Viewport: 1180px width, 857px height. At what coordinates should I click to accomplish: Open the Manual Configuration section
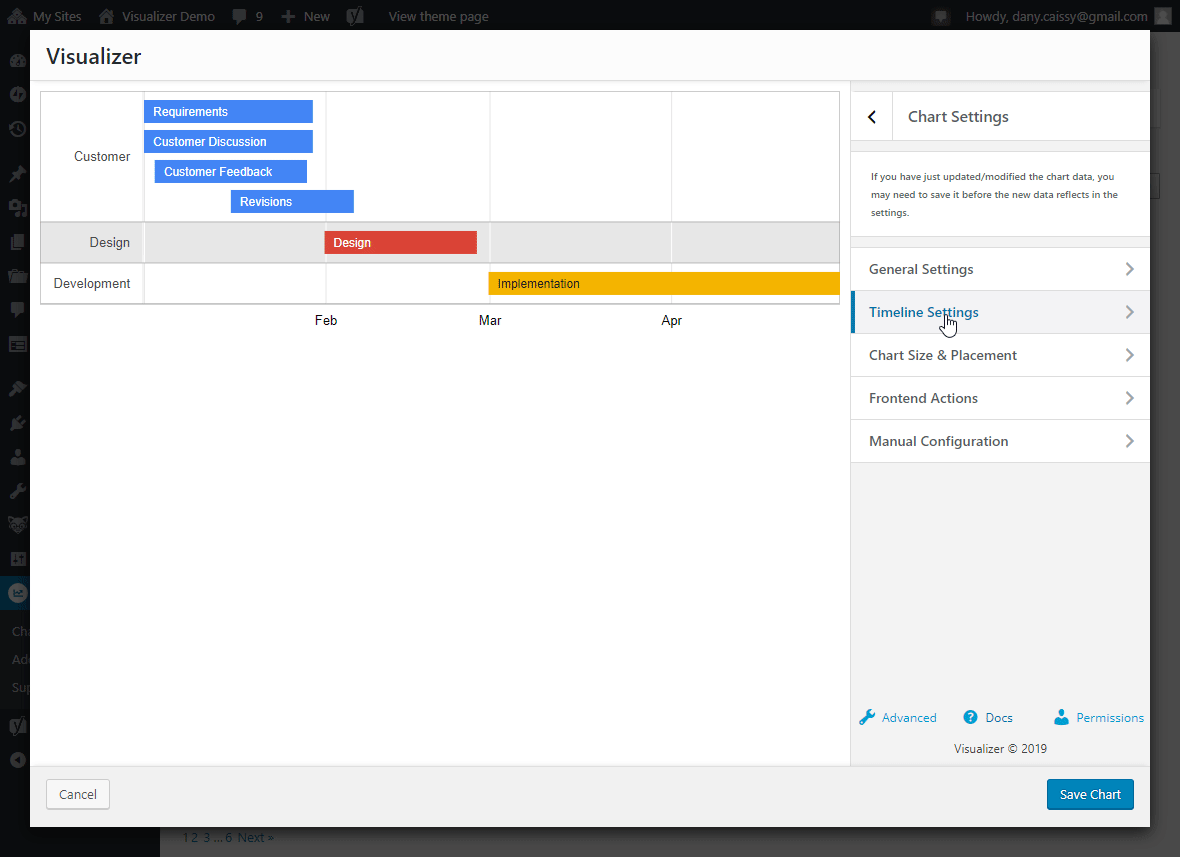coord(1000,441)
